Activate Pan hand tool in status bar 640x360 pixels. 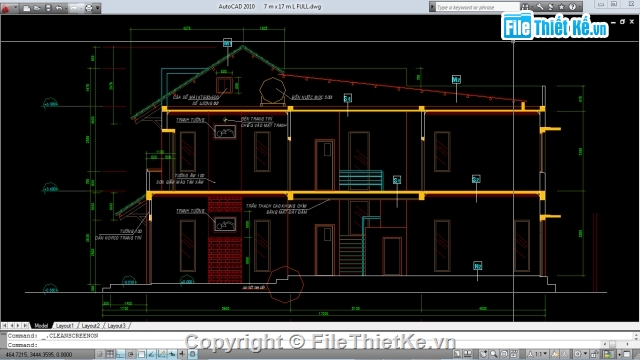tap(483, 354)
